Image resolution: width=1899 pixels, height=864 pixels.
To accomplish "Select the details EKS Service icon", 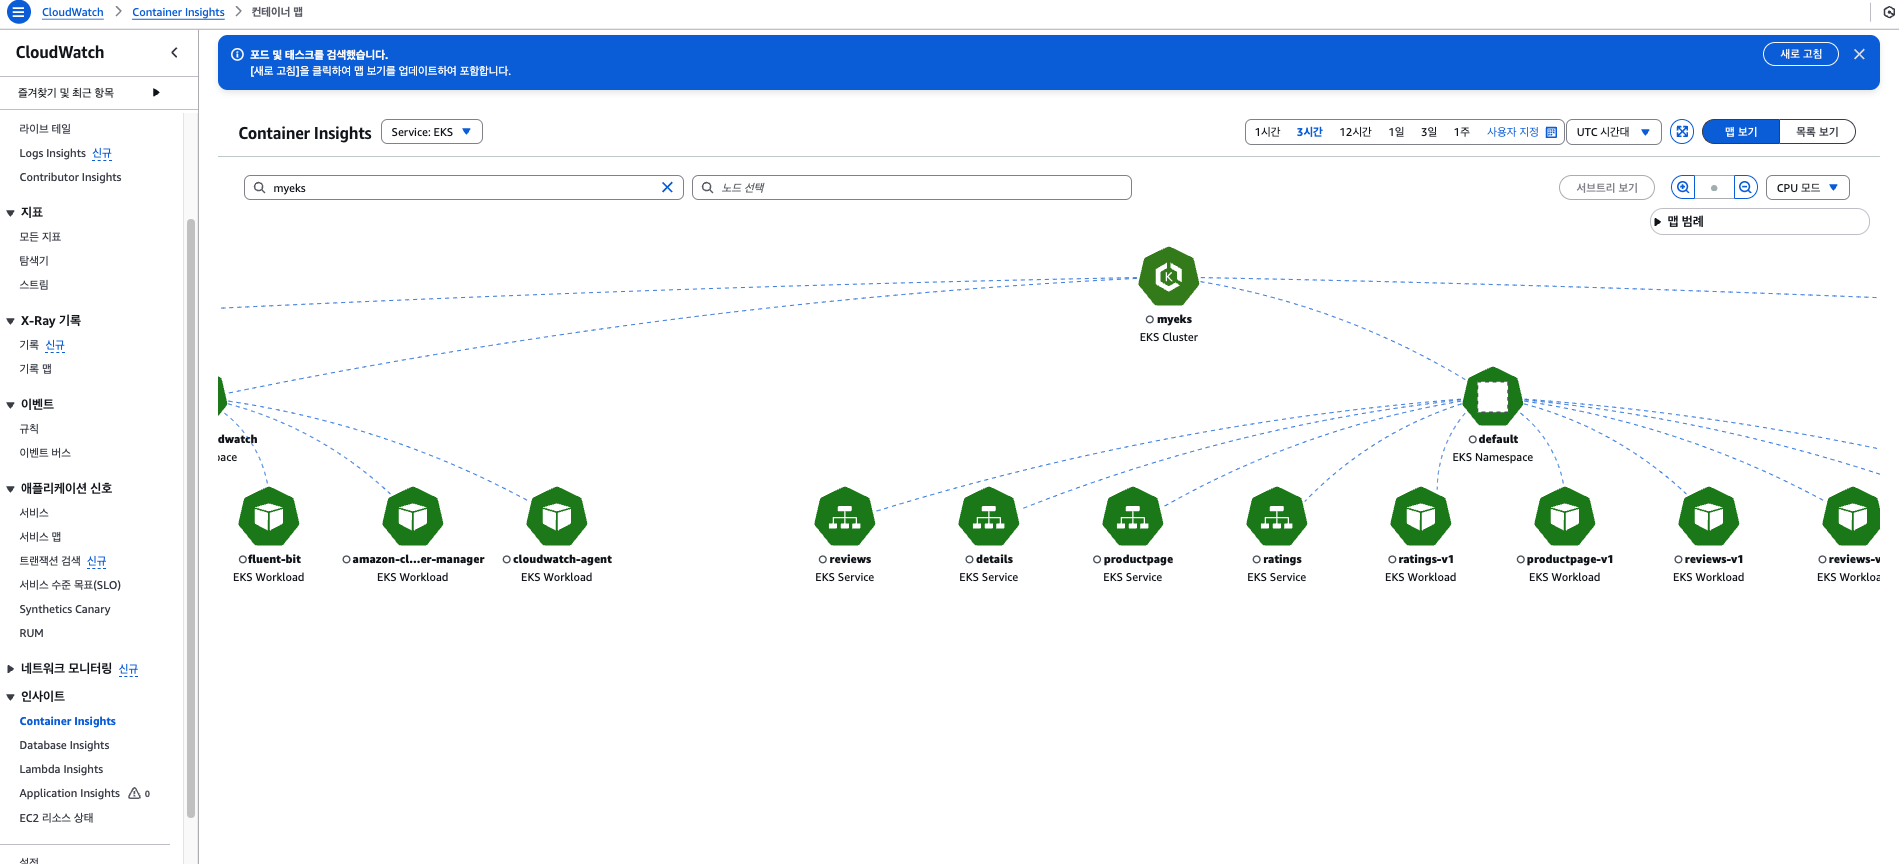I will (x=988, y=517).
